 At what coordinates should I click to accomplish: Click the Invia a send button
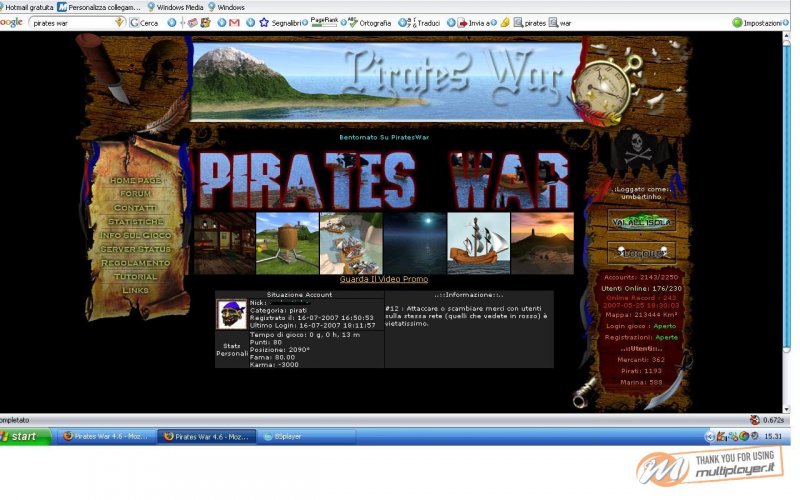tap(474, 23)
